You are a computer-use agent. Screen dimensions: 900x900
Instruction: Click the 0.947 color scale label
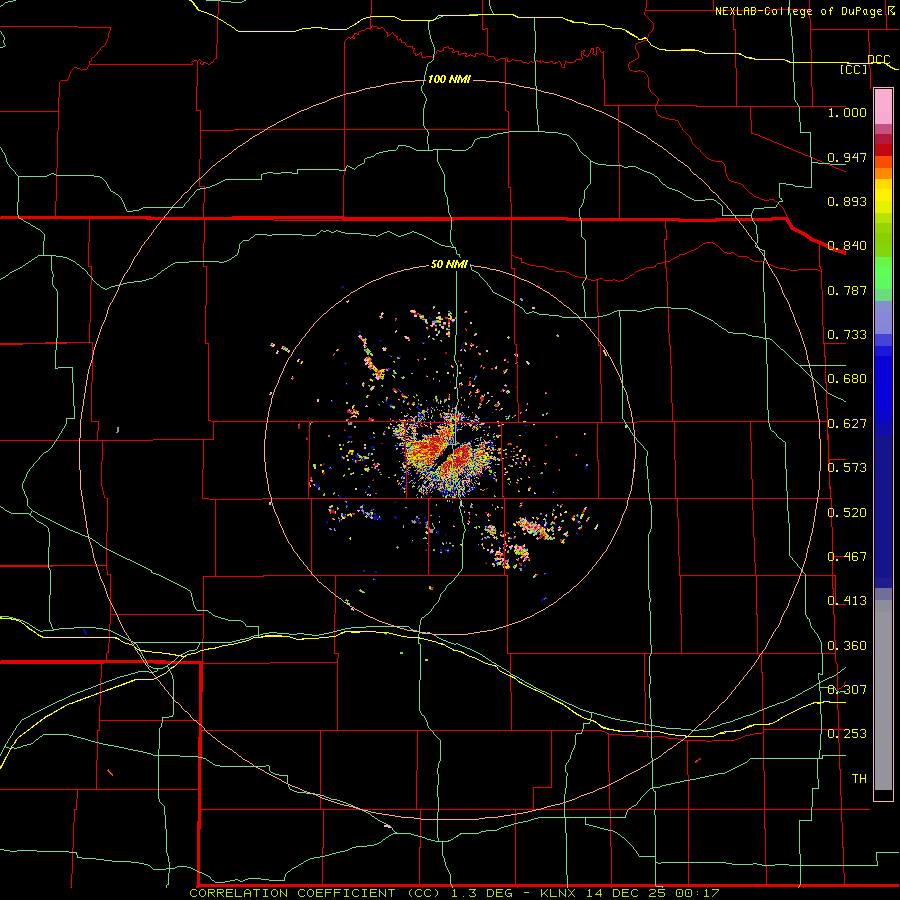(847, 157)
